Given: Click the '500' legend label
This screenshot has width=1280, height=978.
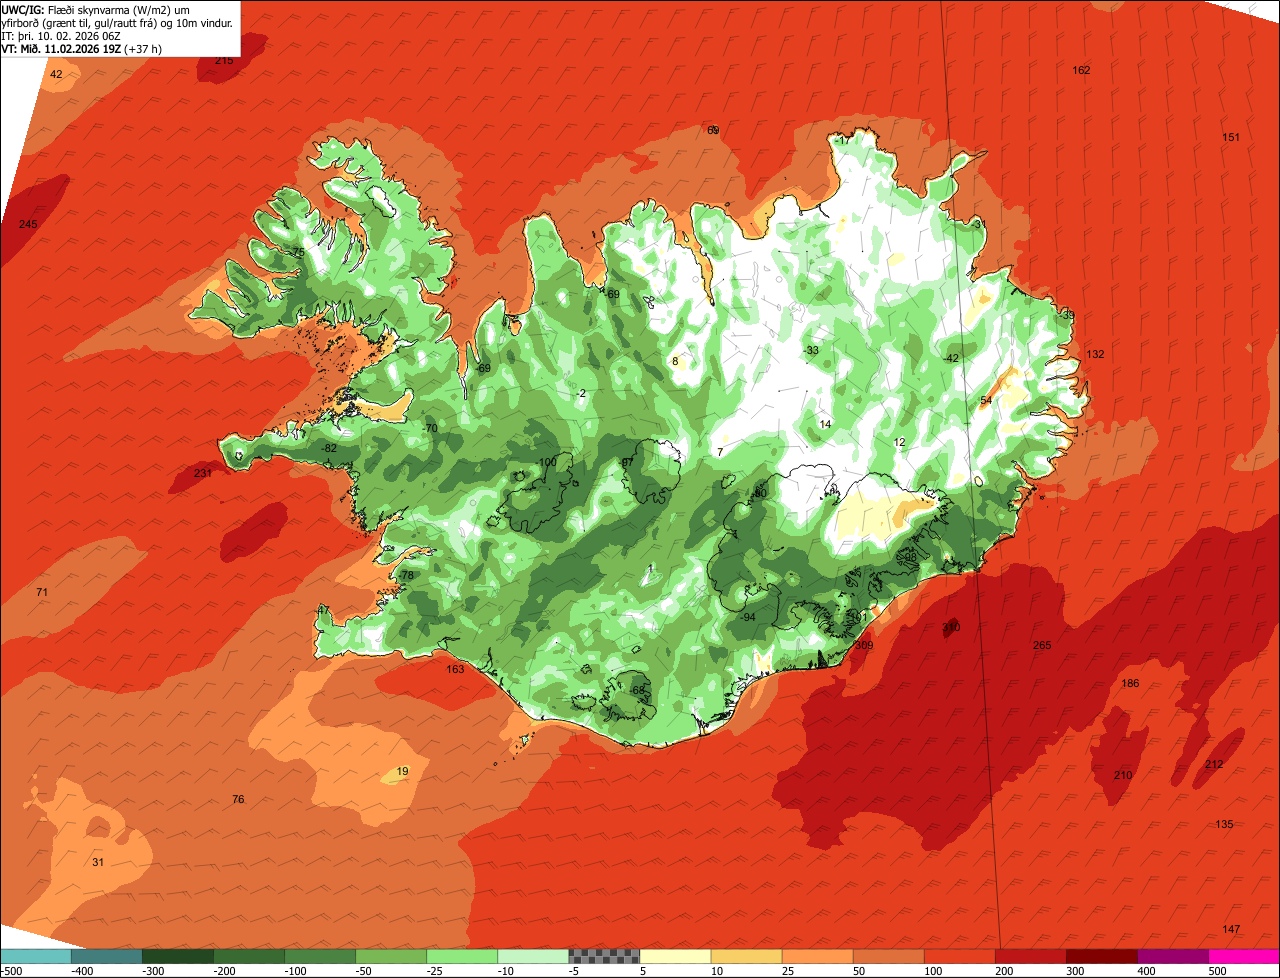Looking at the screenshot, I should (1217, 971).
